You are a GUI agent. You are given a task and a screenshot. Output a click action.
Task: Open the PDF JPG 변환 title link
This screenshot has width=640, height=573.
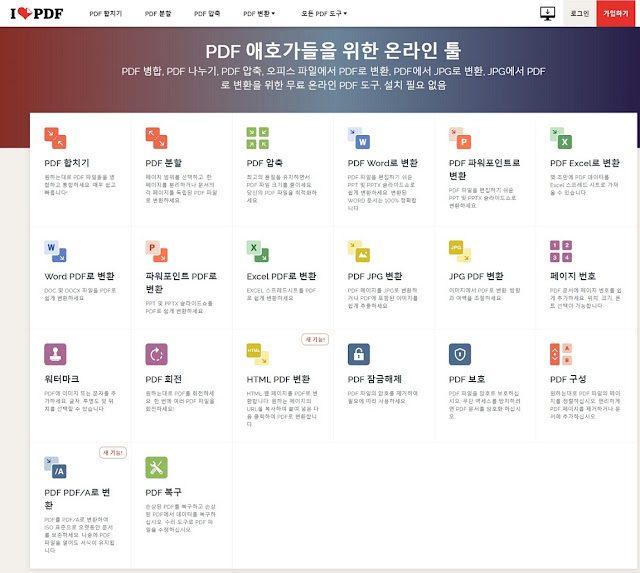point(375,276)
